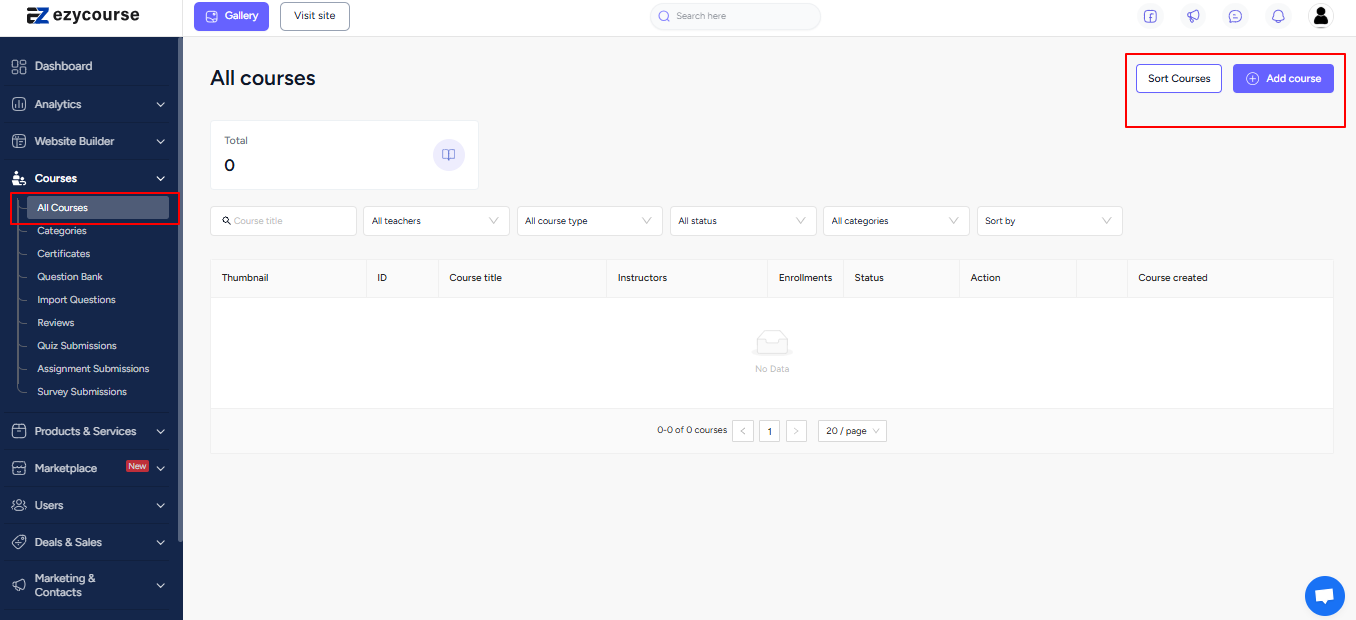Go to Dashboard
This screenshot has width=1356, height=620.
coord(63,66)
